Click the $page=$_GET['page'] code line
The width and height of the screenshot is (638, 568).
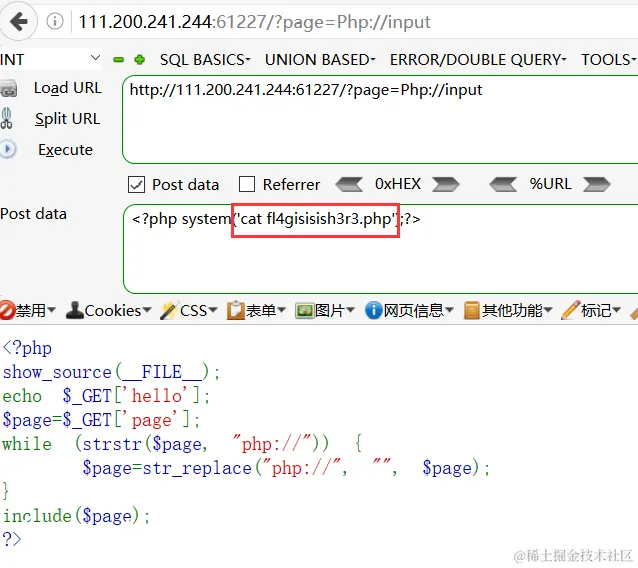click(x=101, y=420)
